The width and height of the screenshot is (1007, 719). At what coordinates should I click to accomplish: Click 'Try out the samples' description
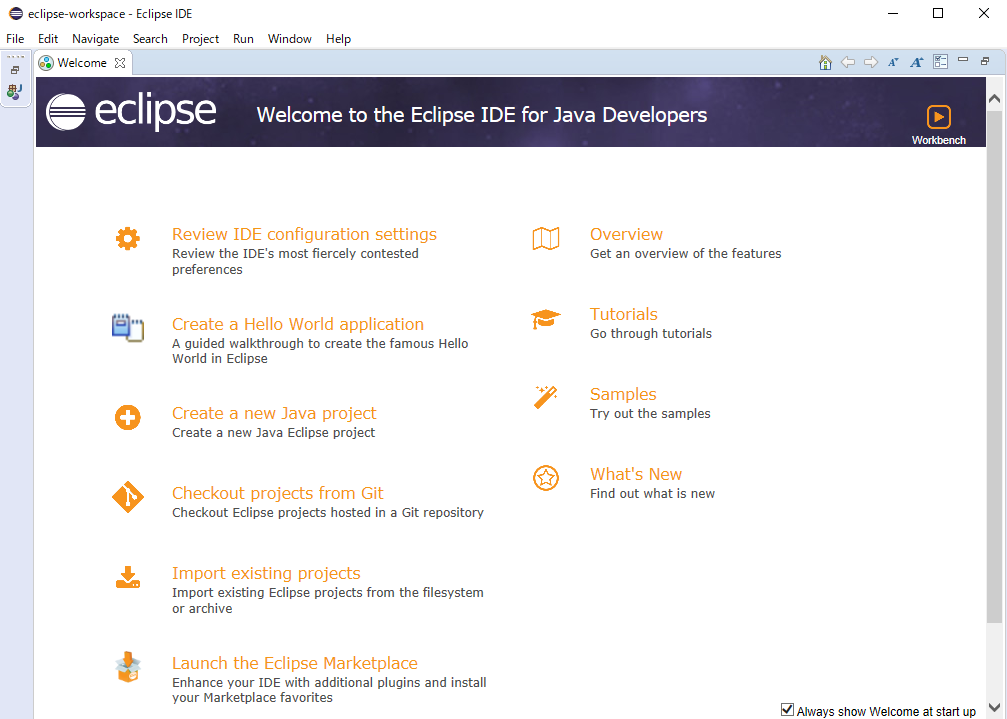pos(650,413)
